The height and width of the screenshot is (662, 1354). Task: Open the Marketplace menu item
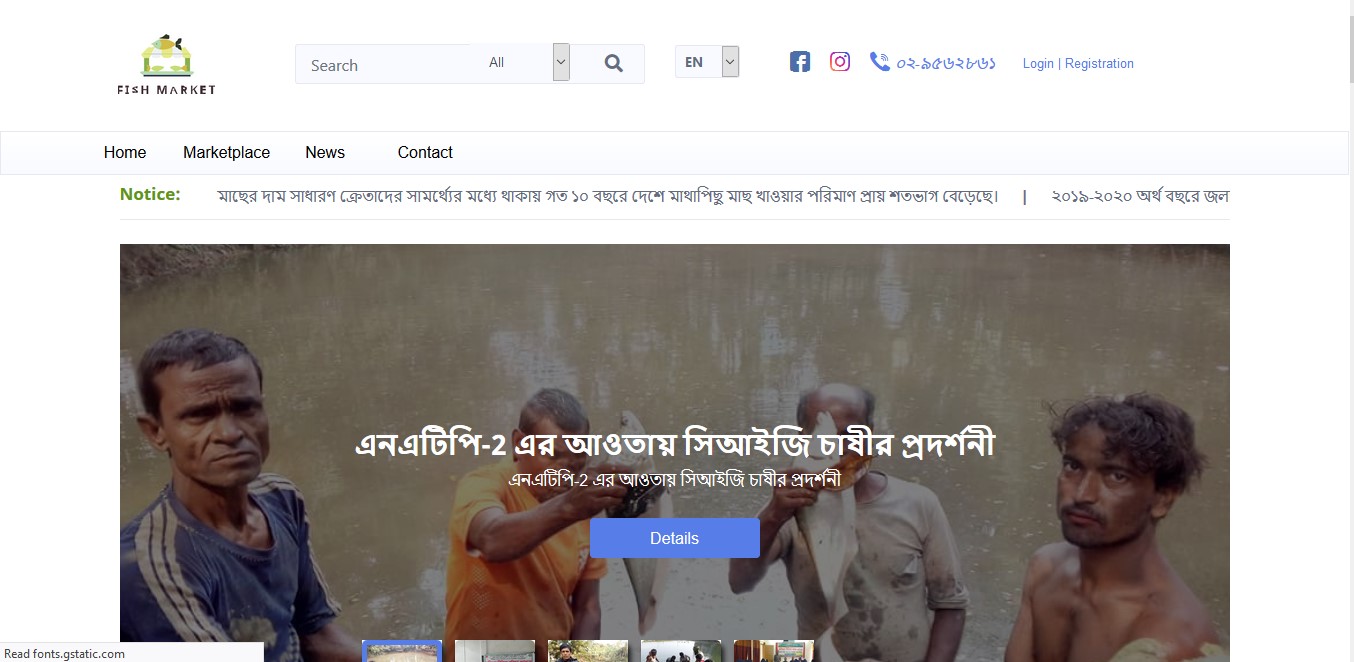click(226, 153)
